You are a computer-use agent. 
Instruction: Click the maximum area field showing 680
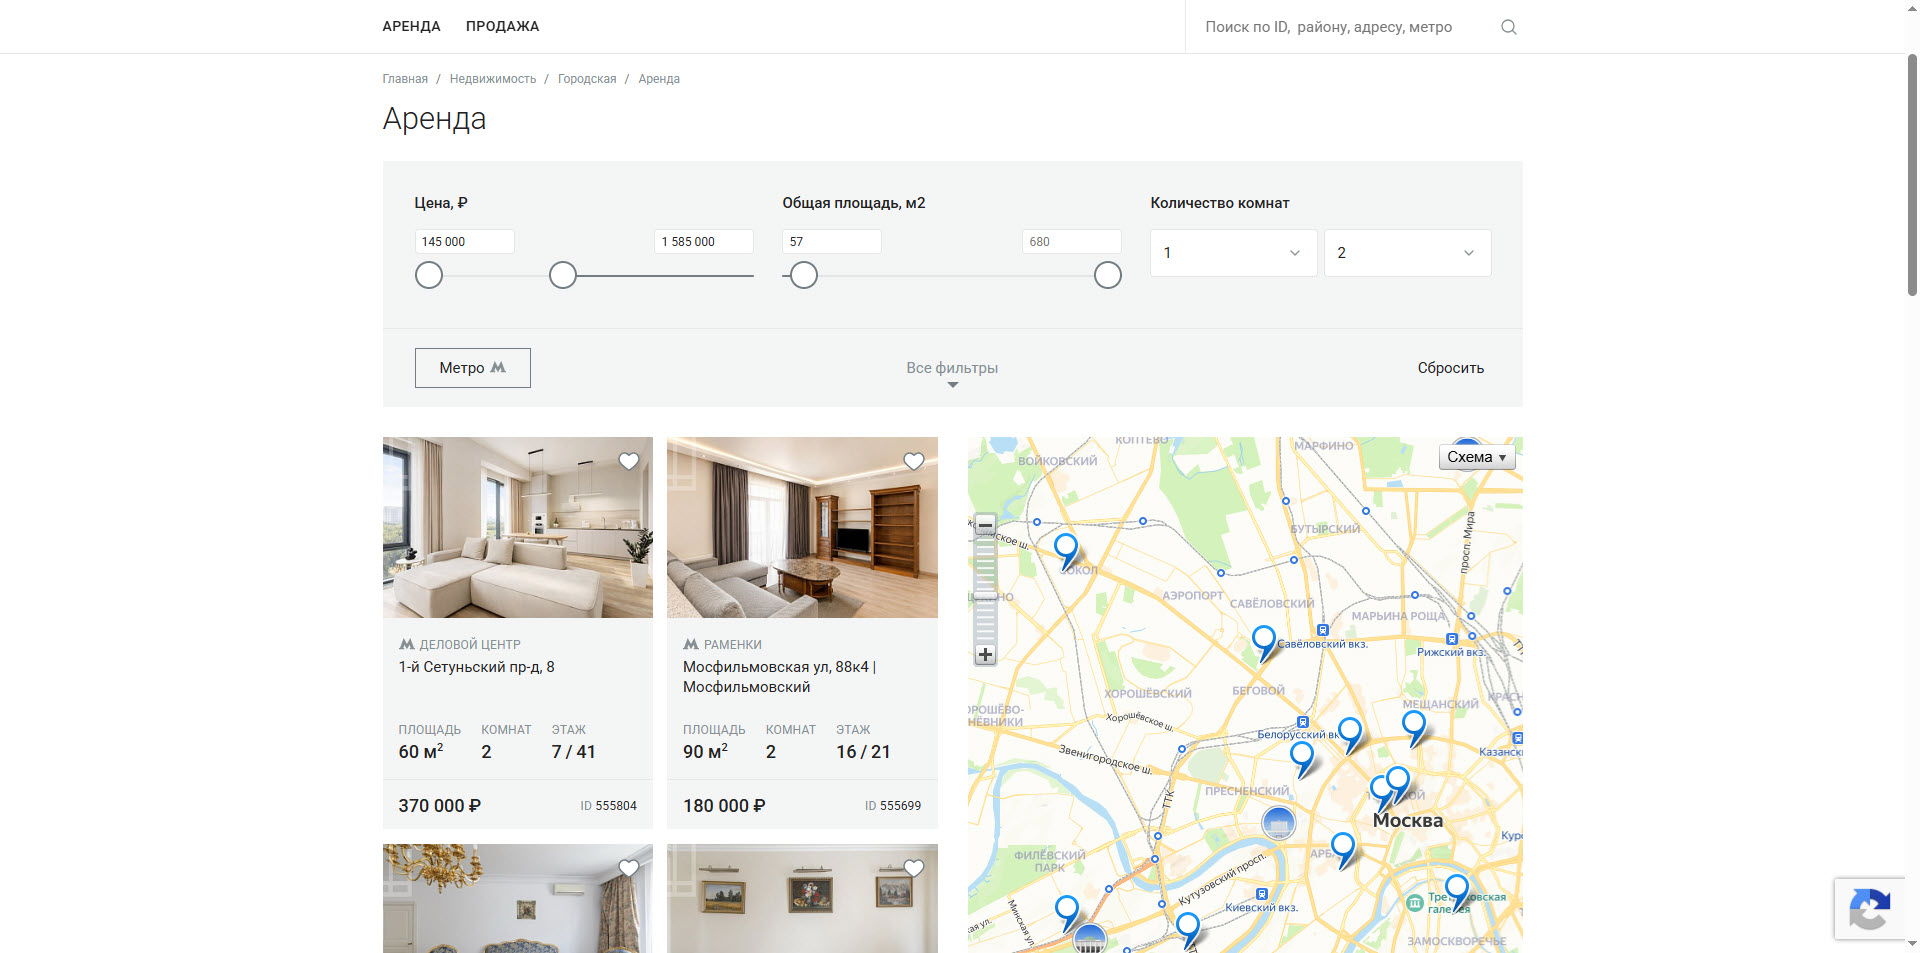pos(1072,242)
